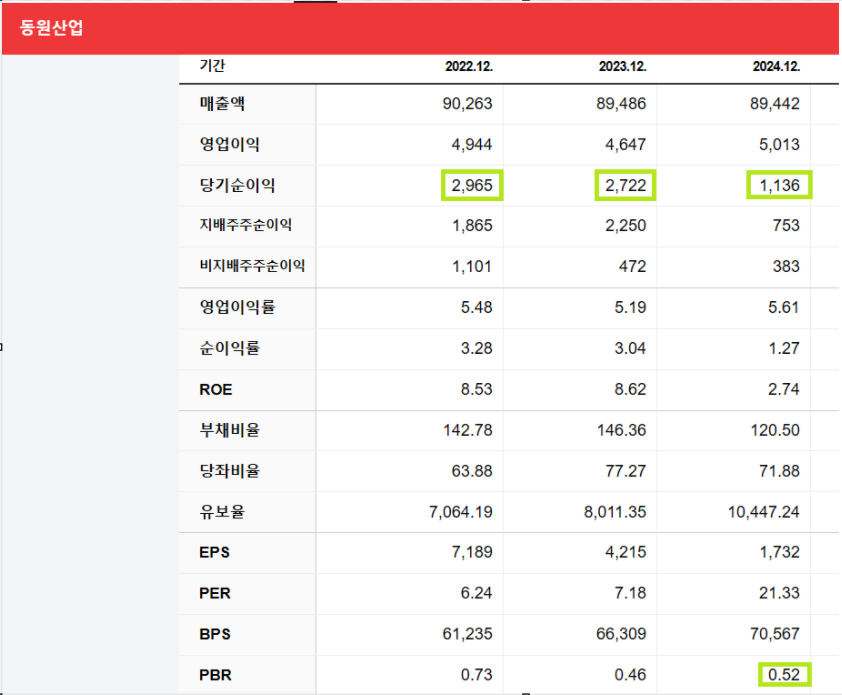Click the 2022.12. column header
Viewport: 842px width, 695px height.
pos(469,66)
